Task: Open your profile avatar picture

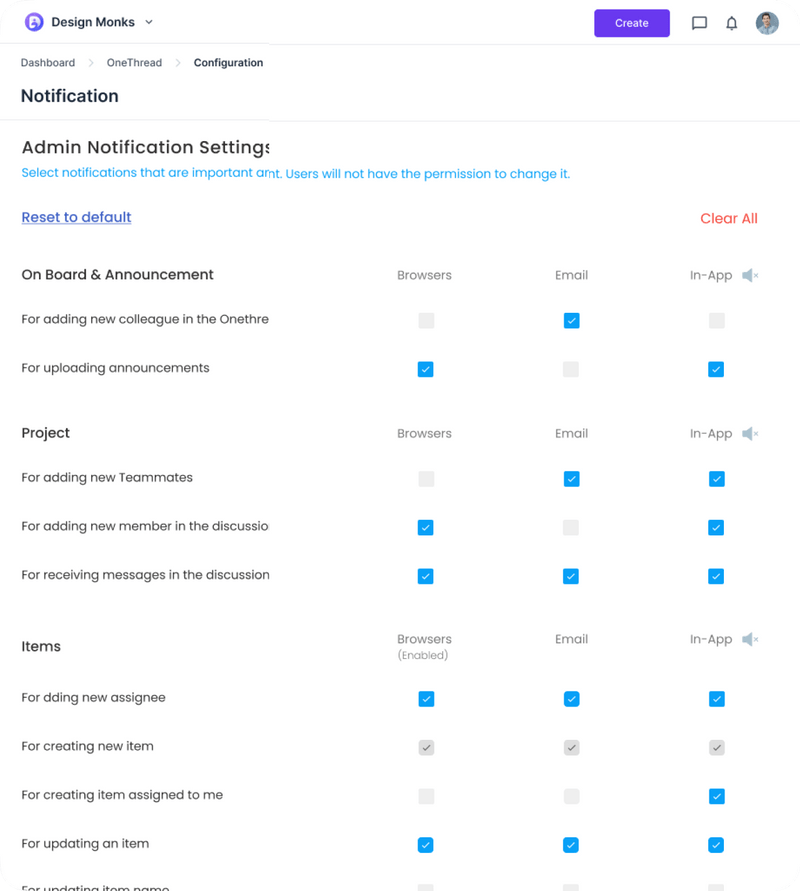Action: point(766,23)
